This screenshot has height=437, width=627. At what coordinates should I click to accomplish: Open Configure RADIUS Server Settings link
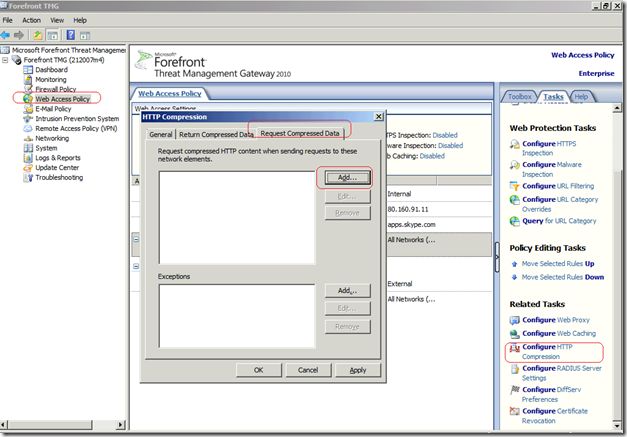pos(561,373)
